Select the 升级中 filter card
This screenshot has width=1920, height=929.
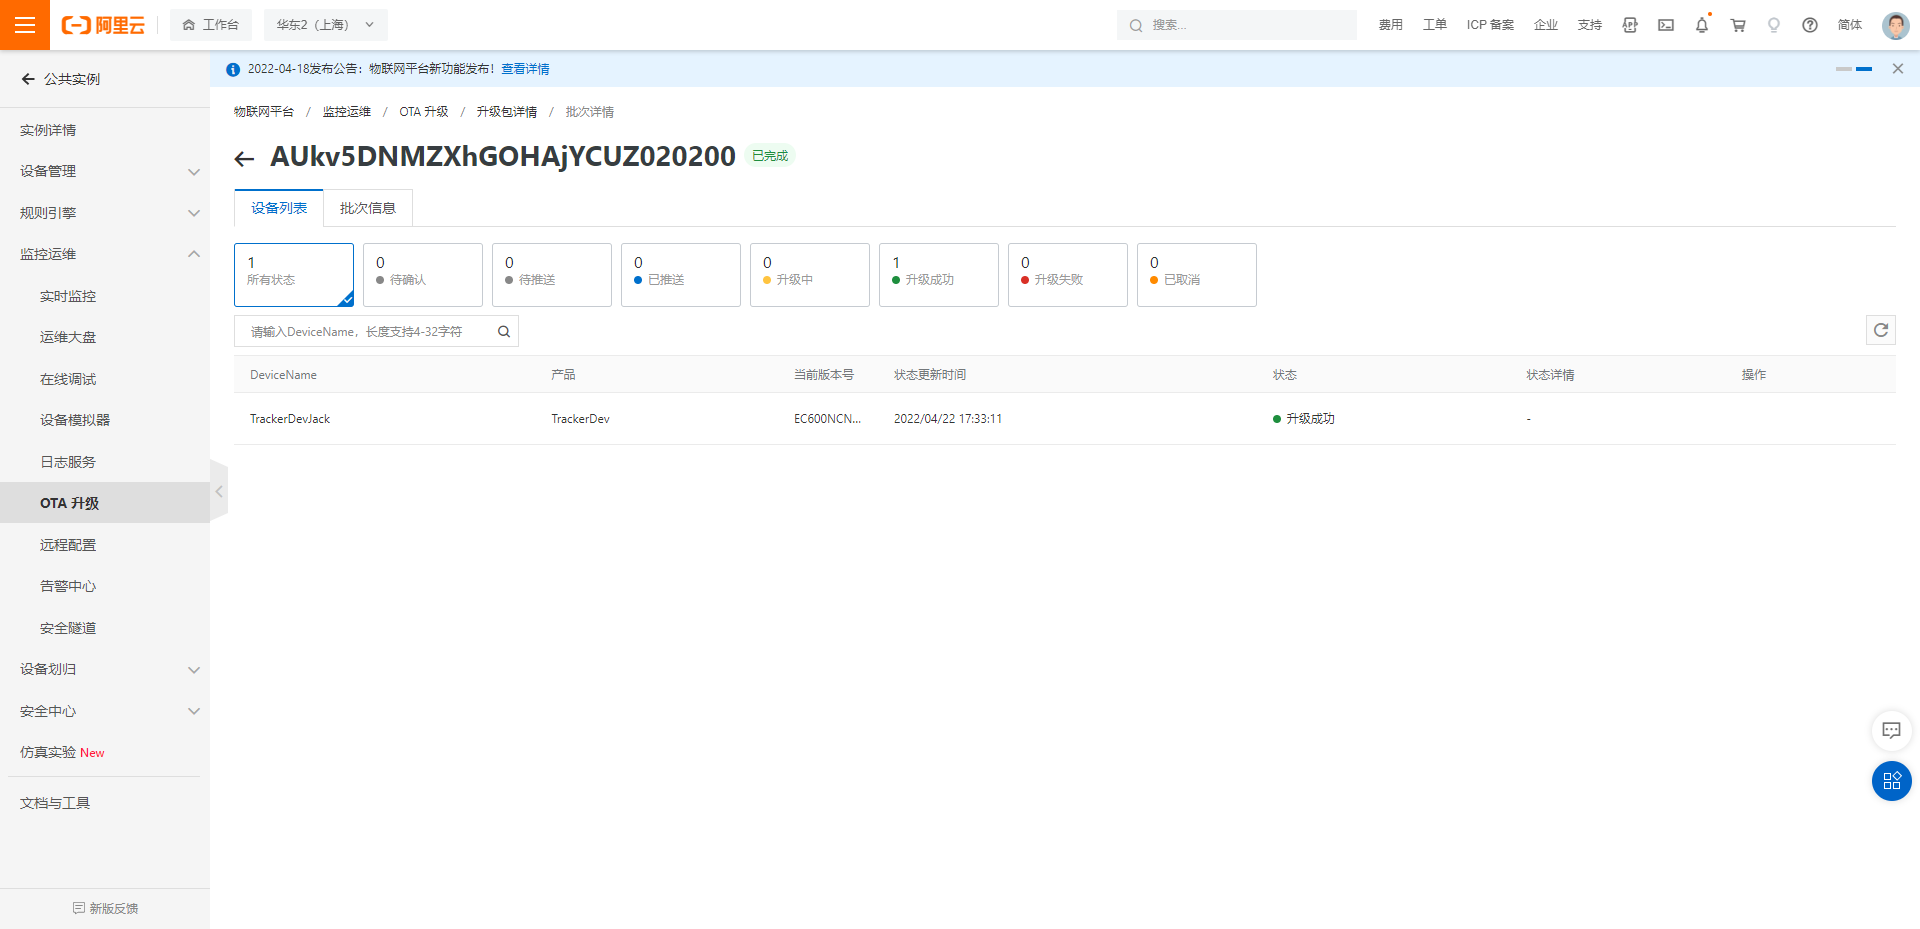click(x=810, y=275)
